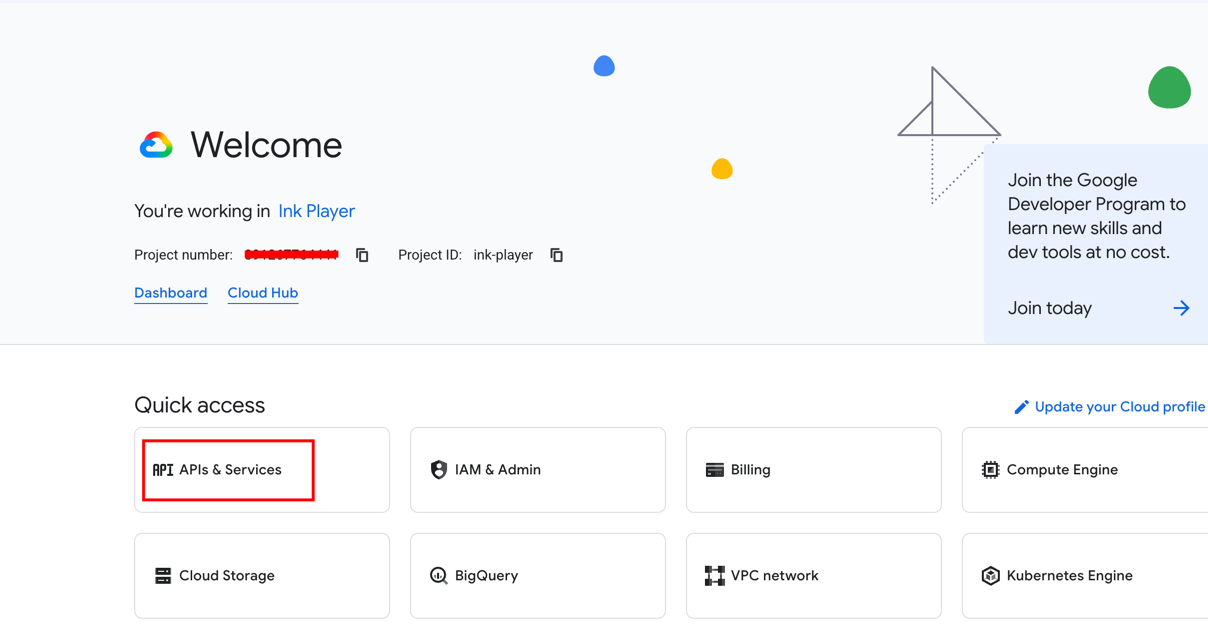Open the Kubernetes Engine card
1208x632 pixels.
[1085, 576]
